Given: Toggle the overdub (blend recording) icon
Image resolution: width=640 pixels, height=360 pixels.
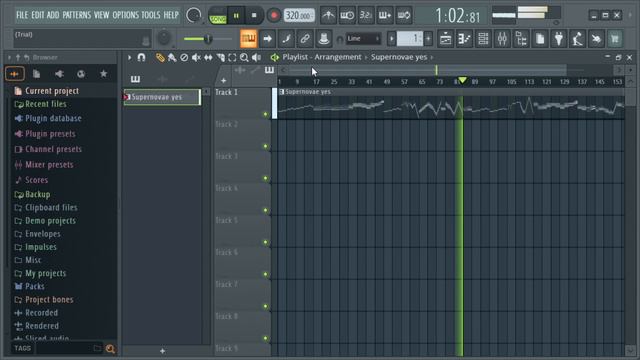Looking at the screenshot, I should pos(384,15).
